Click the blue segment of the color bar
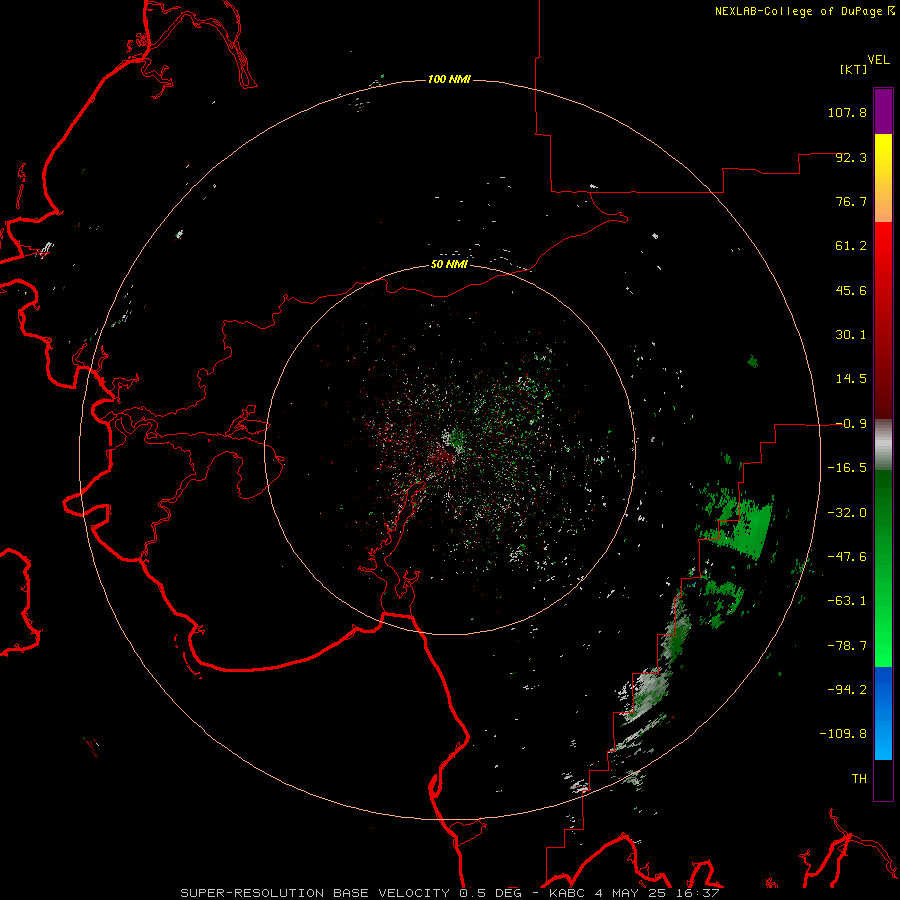 pos(883,713)
